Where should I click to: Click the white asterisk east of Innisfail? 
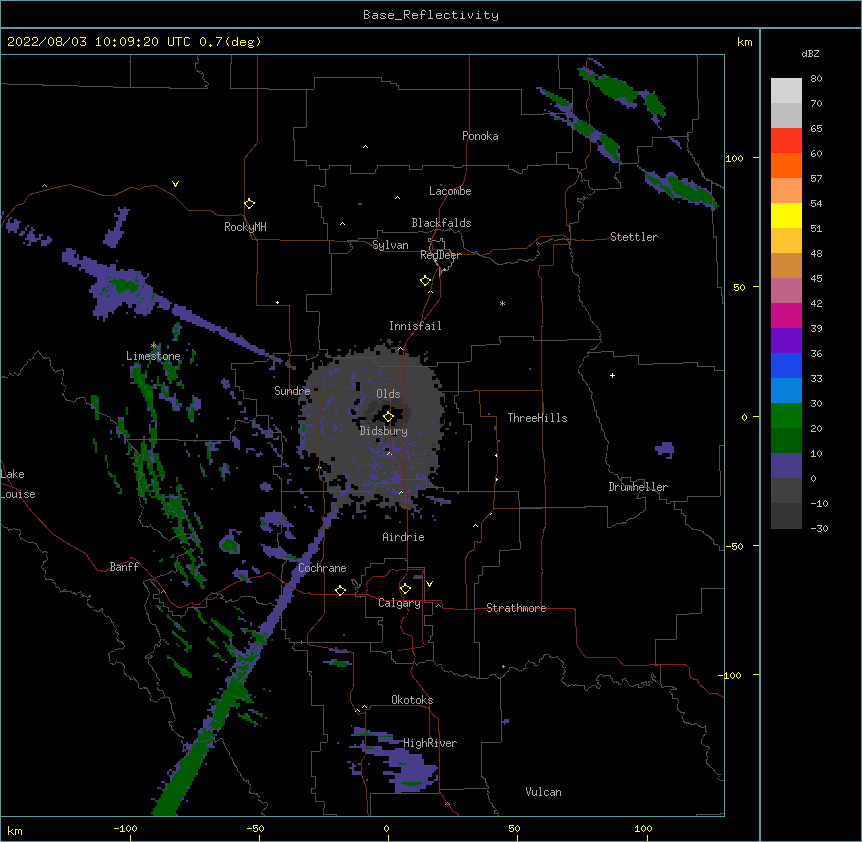click(502, 303)
